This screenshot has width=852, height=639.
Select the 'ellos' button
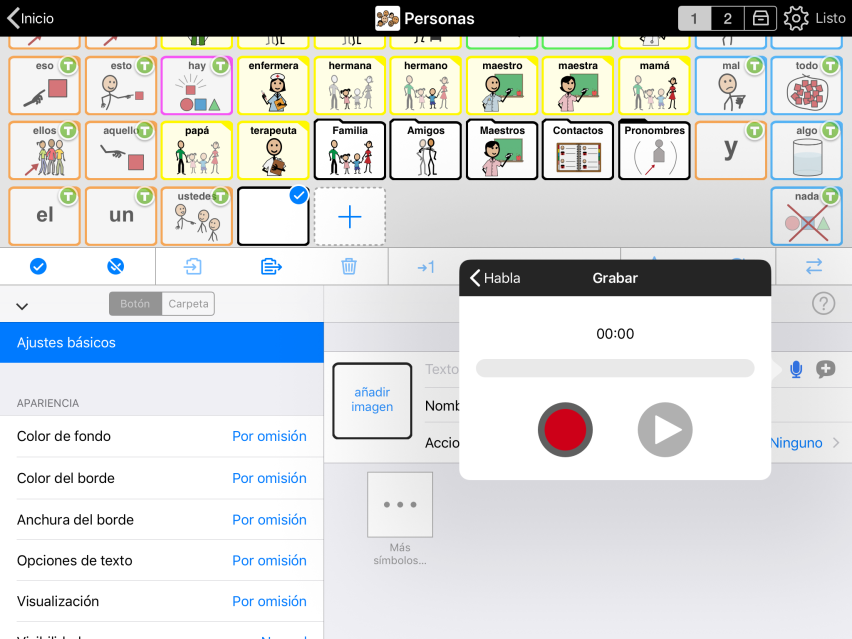45,151
